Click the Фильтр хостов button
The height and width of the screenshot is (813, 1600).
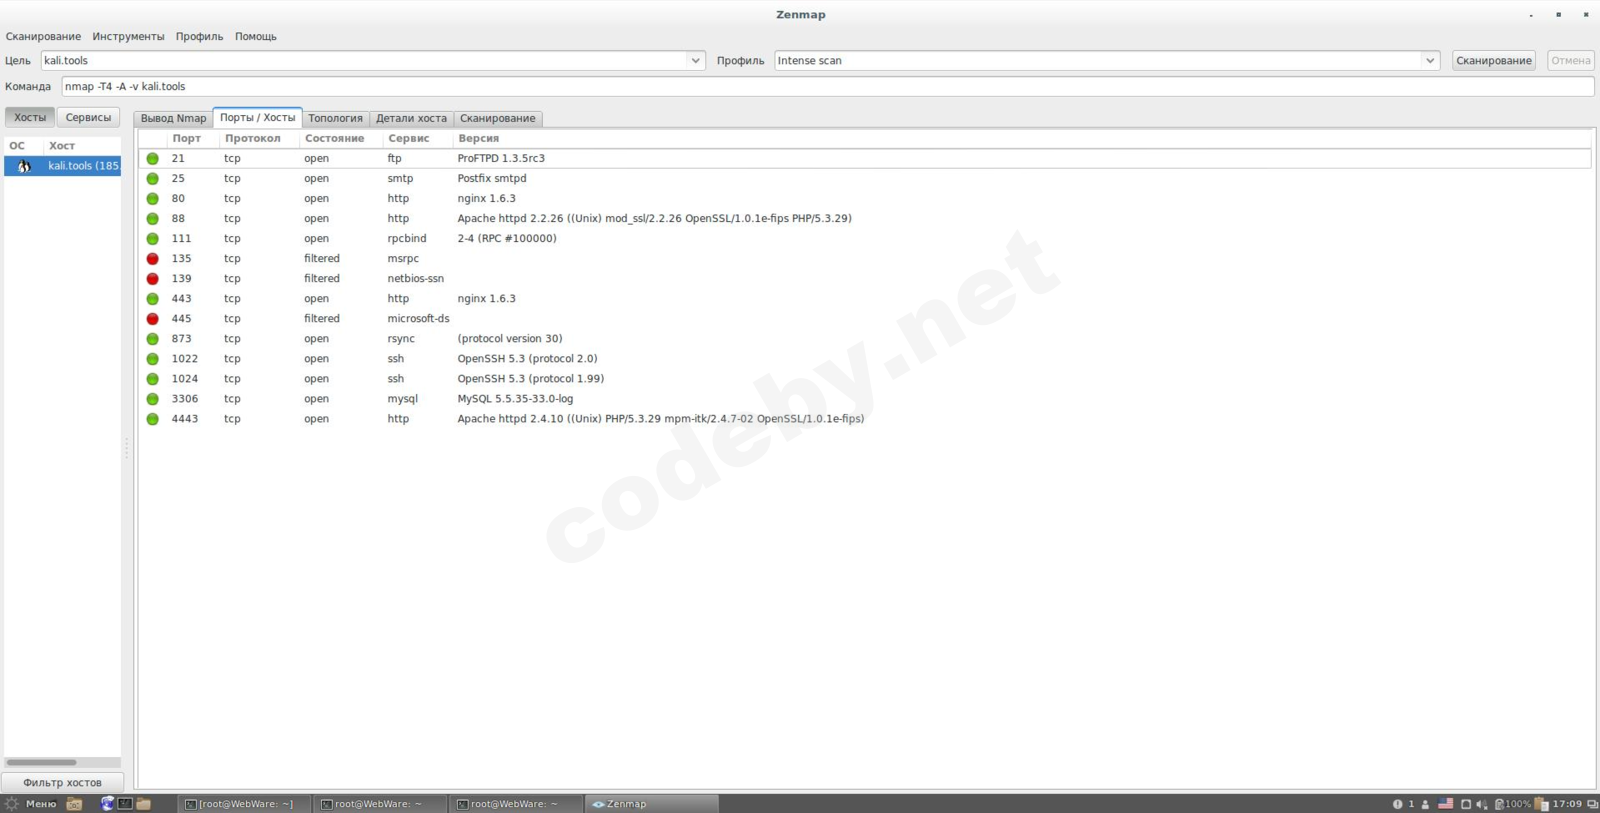(62, 782)
